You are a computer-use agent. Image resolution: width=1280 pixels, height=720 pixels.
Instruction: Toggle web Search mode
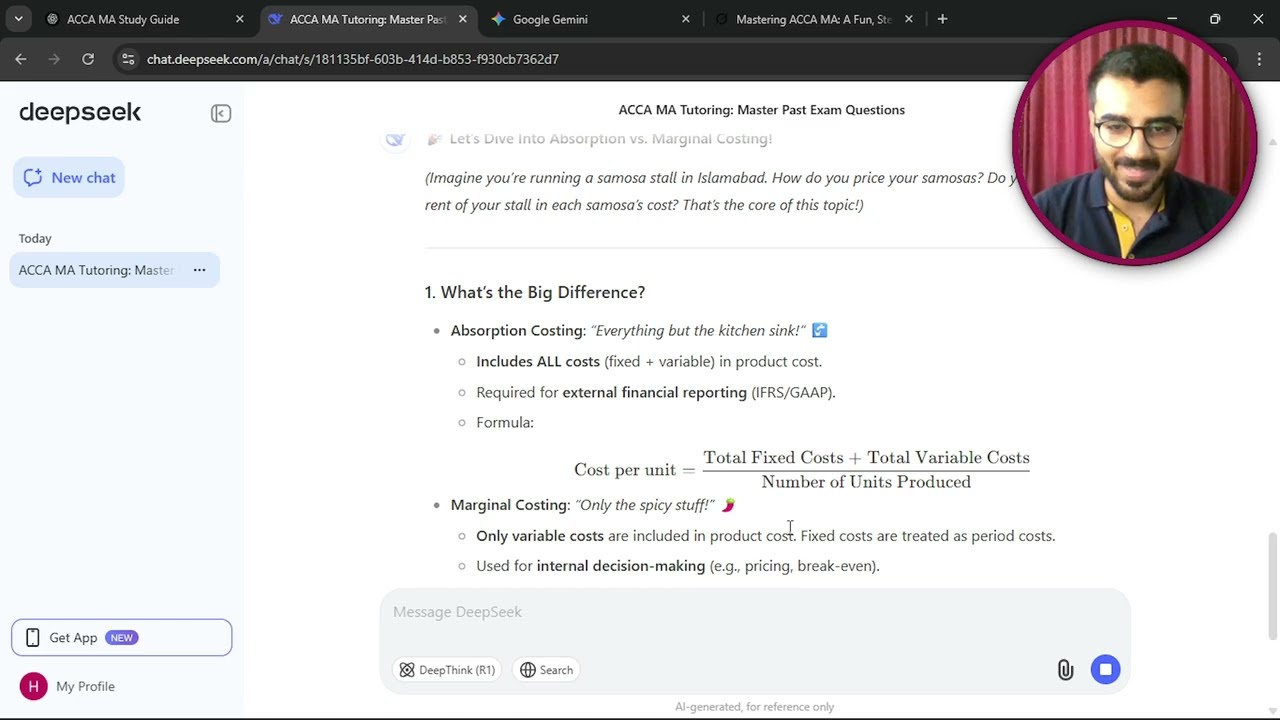point(546,670)
